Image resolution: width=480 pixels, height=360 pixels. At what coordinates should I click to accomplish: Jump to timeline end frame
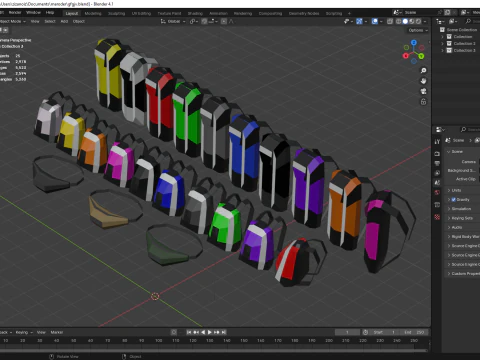coord(224,332)
